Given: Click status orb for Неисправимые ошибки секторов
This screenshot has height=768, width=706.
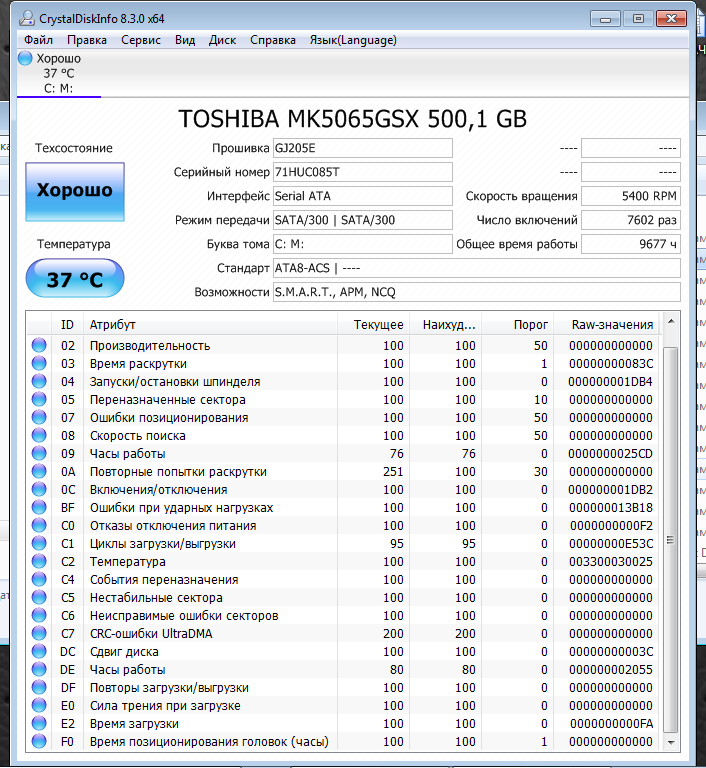Looking at the screenshot, I should [x=39, y=616].
